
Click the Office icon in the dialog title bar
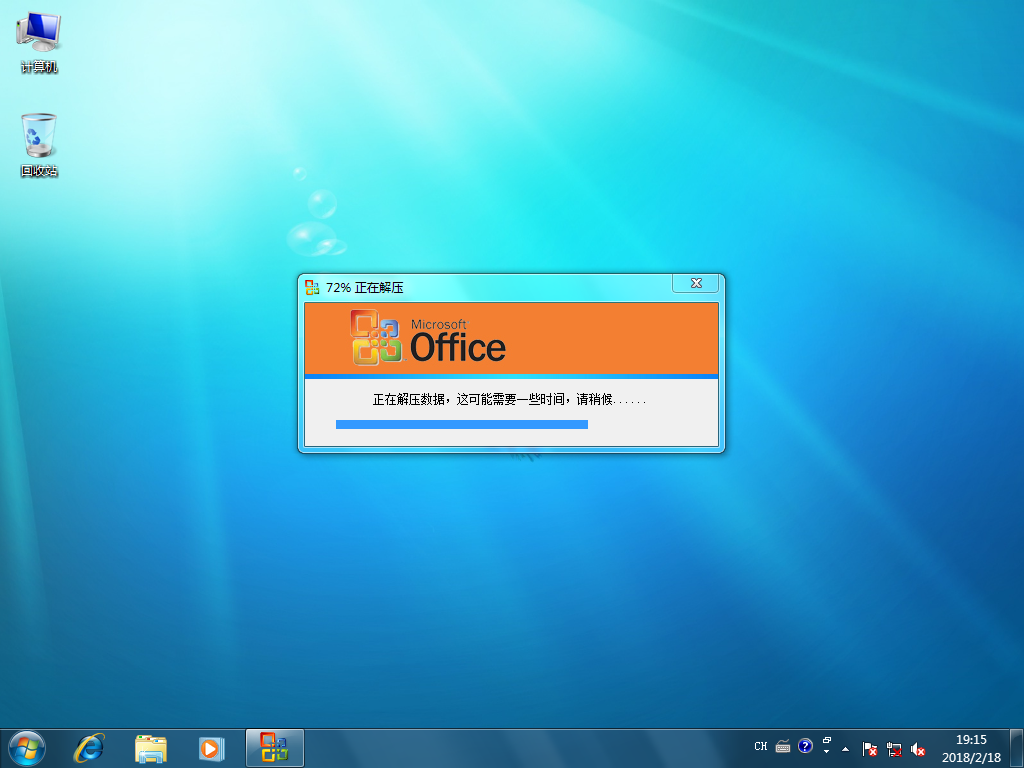click(x=312, y=287)
